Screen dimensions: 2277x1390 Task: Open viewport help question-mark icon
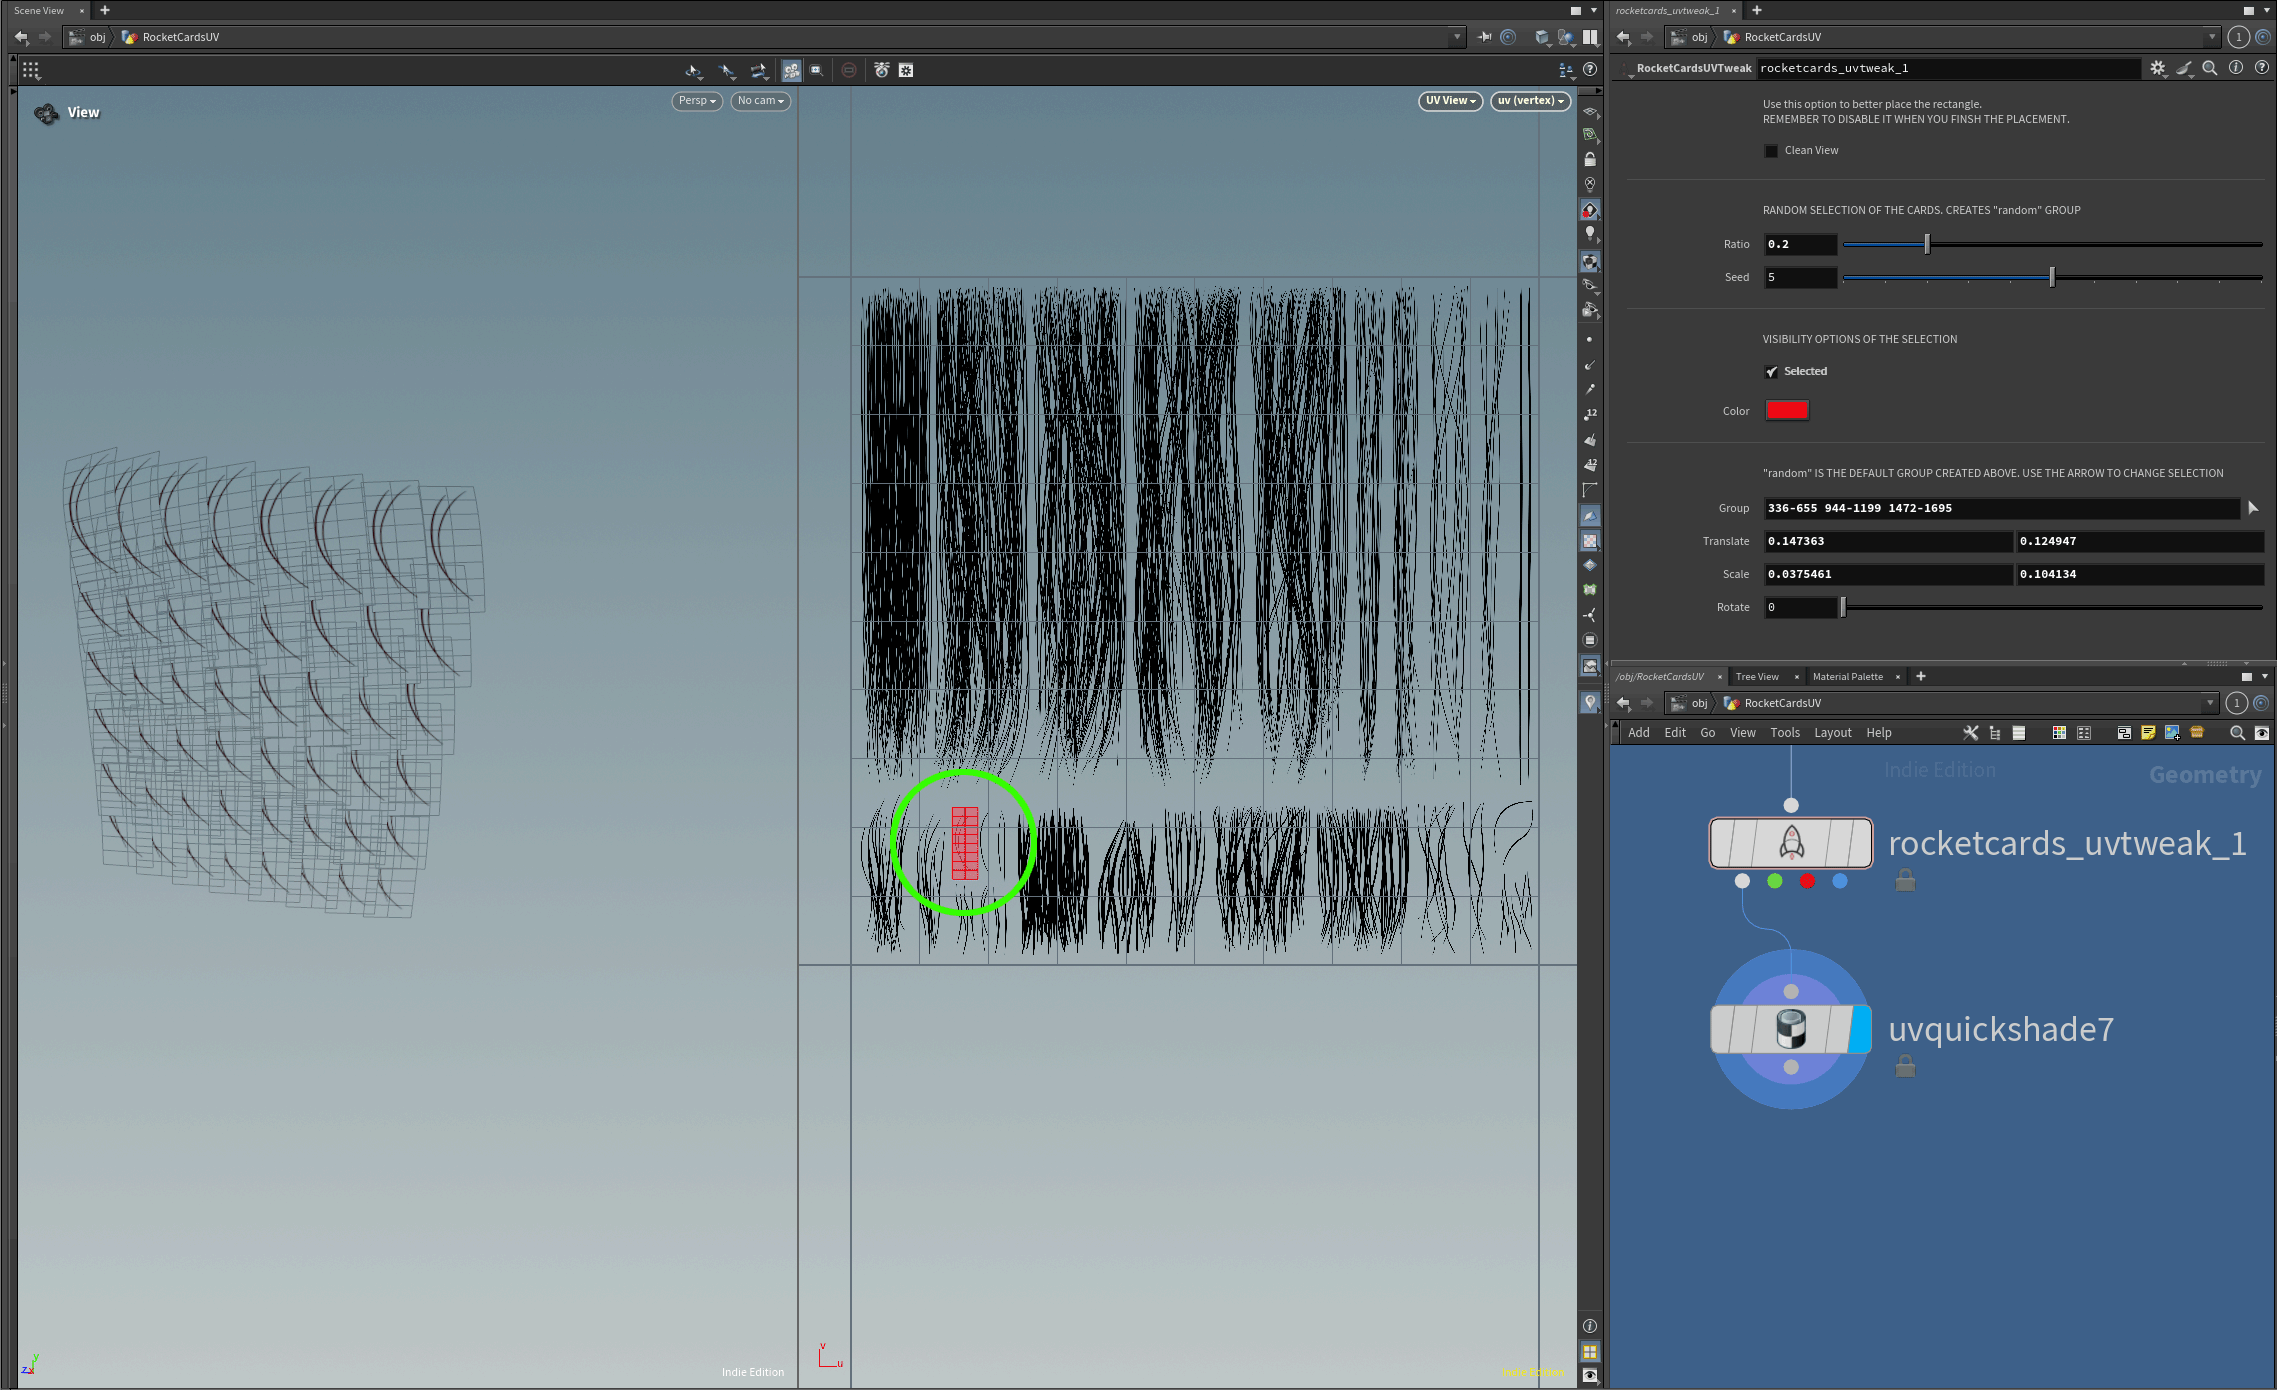click(1590, 69)
